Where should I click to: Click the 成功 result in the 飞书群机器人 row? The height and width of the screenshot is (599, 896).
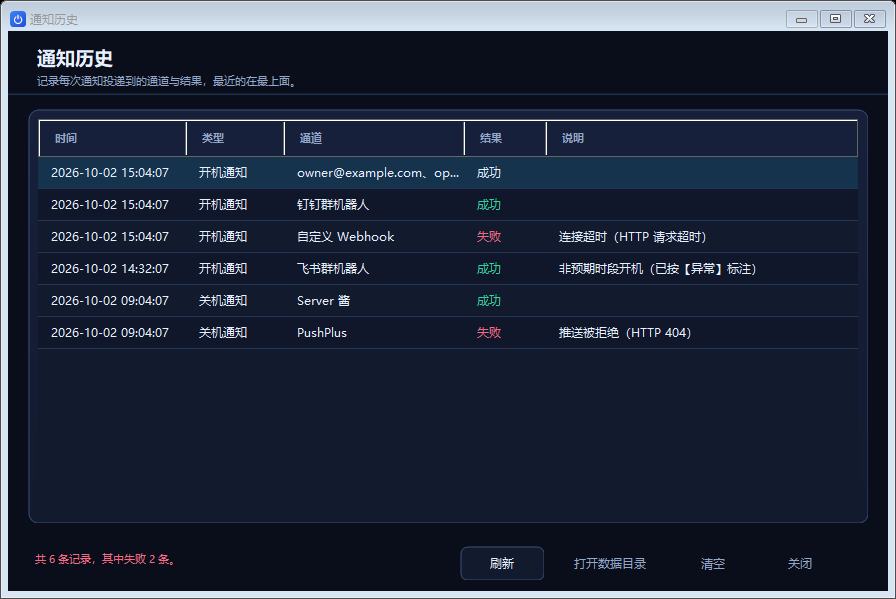pos(489,269)
